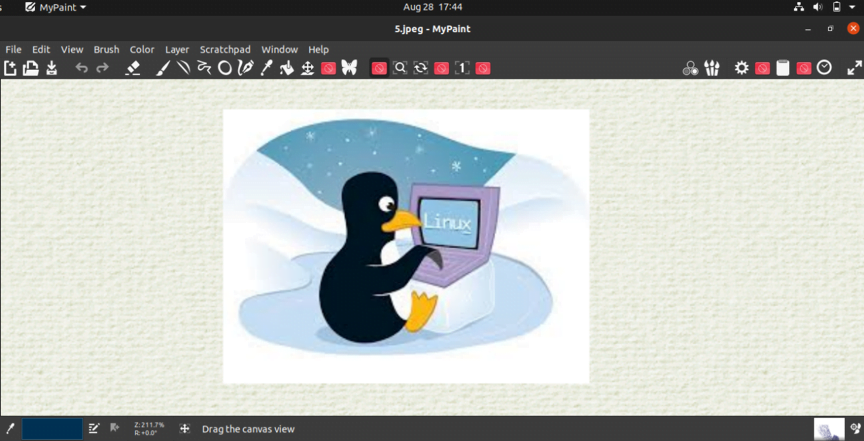Open the Window menu

tap(279, 50)
